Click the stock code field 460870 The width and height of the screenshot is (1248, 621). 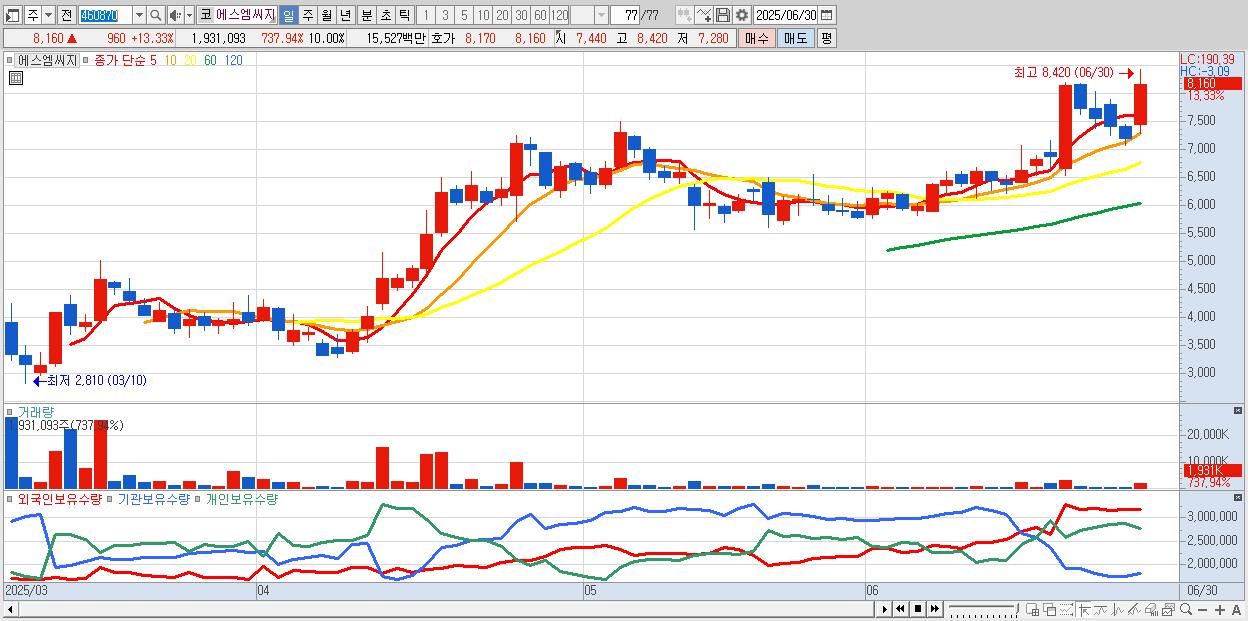[x=105, y=16]
